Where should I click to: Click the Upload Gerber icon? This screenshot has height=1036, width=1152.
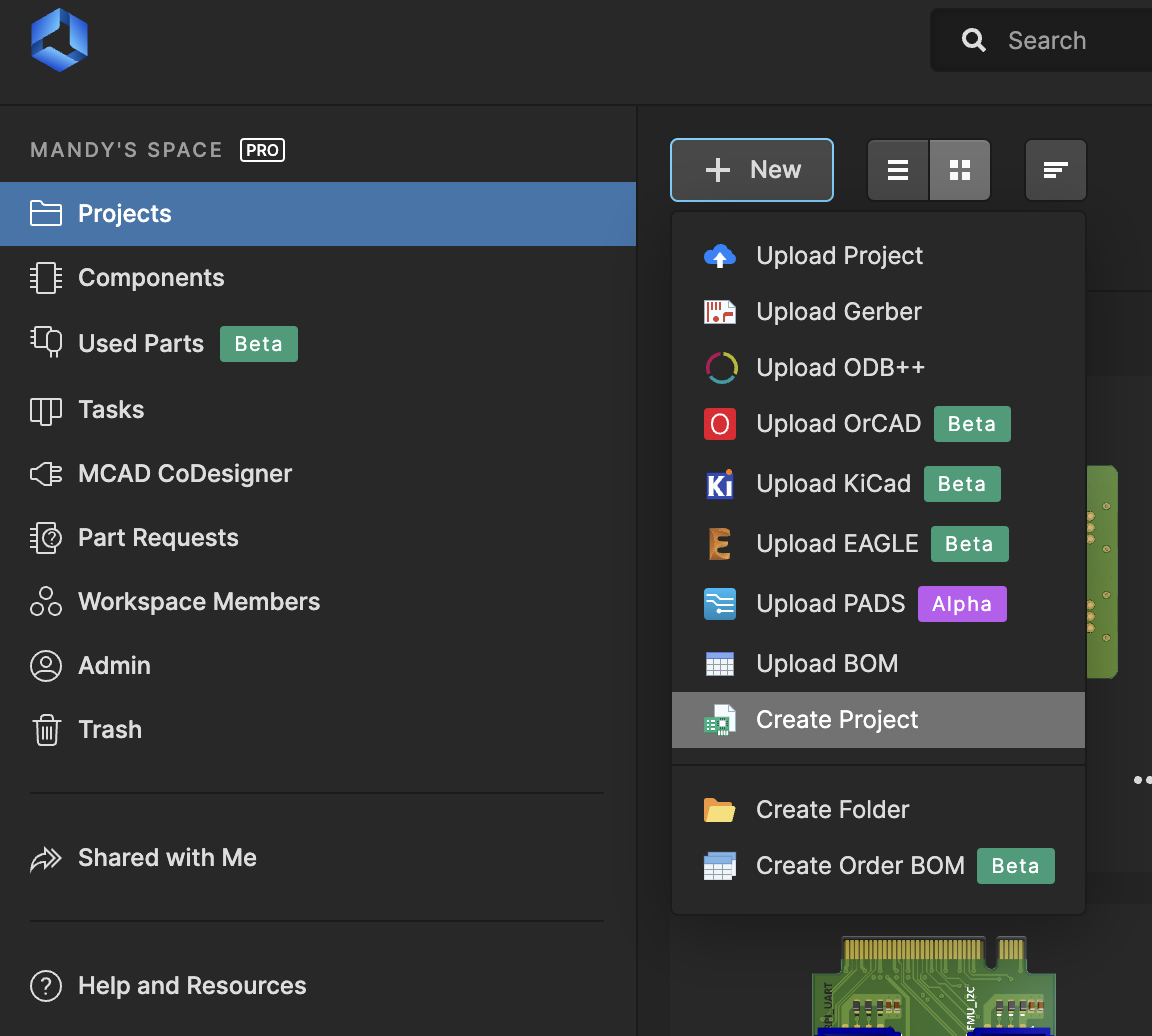(x=719, y=312)
